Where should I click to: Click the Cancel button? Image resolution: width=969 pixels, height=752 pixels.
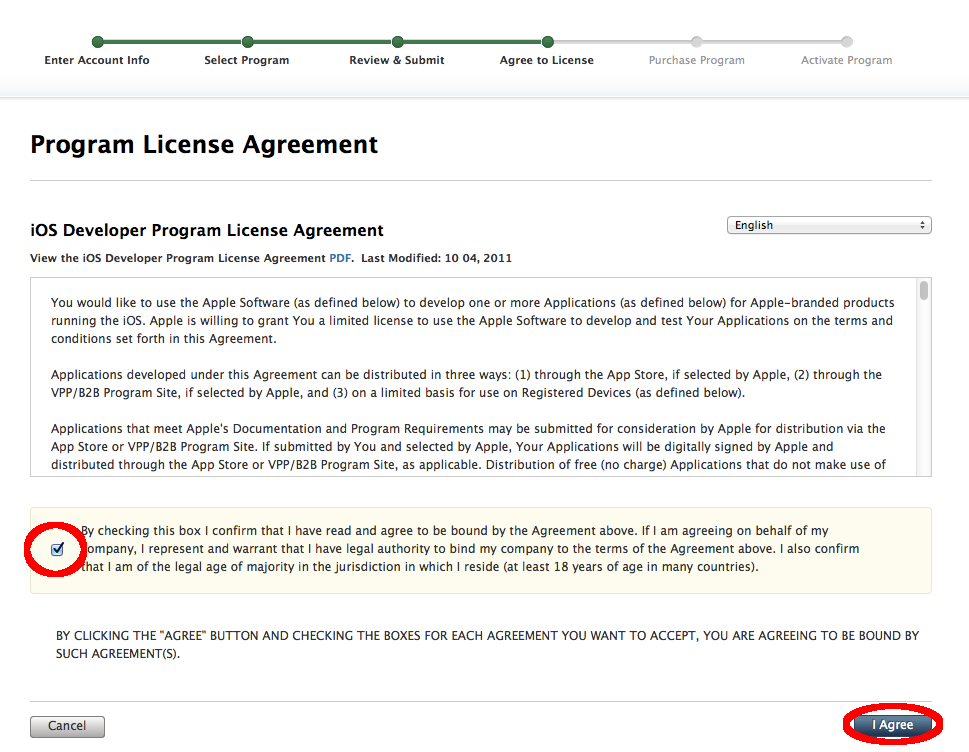pyautogui.click(x=67, y=726)
